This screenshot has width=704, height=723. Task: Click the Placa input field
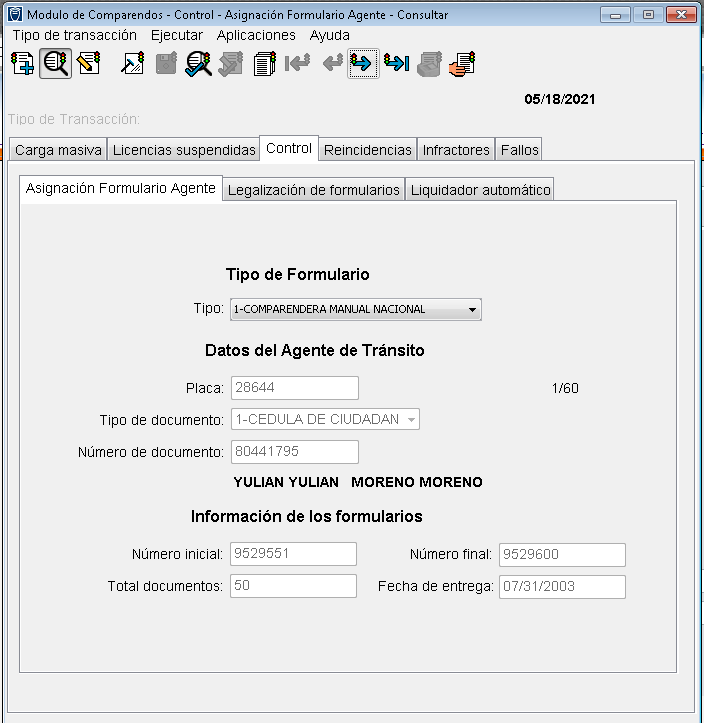(x=294, y=388)
